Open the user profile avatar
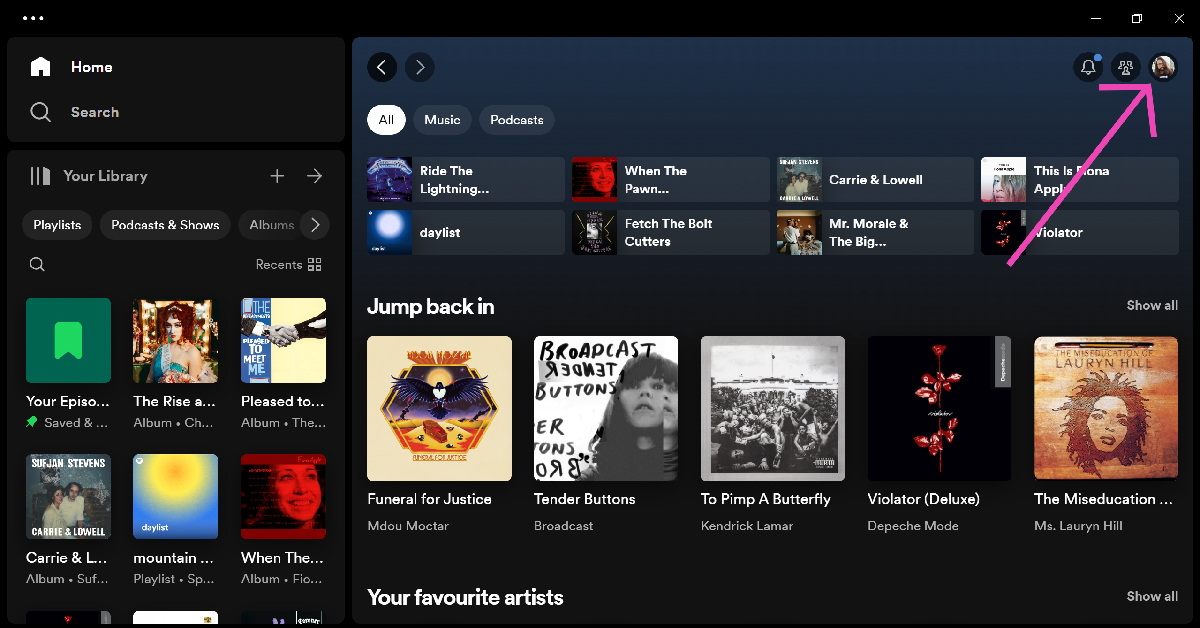This screenshot has width=1200, height=628. point(1163,67)
